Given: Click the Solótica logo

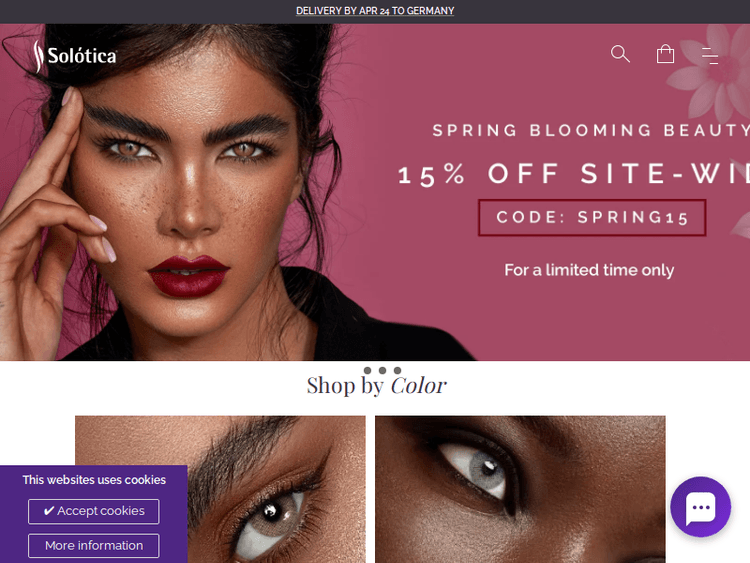Looking at the screenshot, I should point(75,56).
